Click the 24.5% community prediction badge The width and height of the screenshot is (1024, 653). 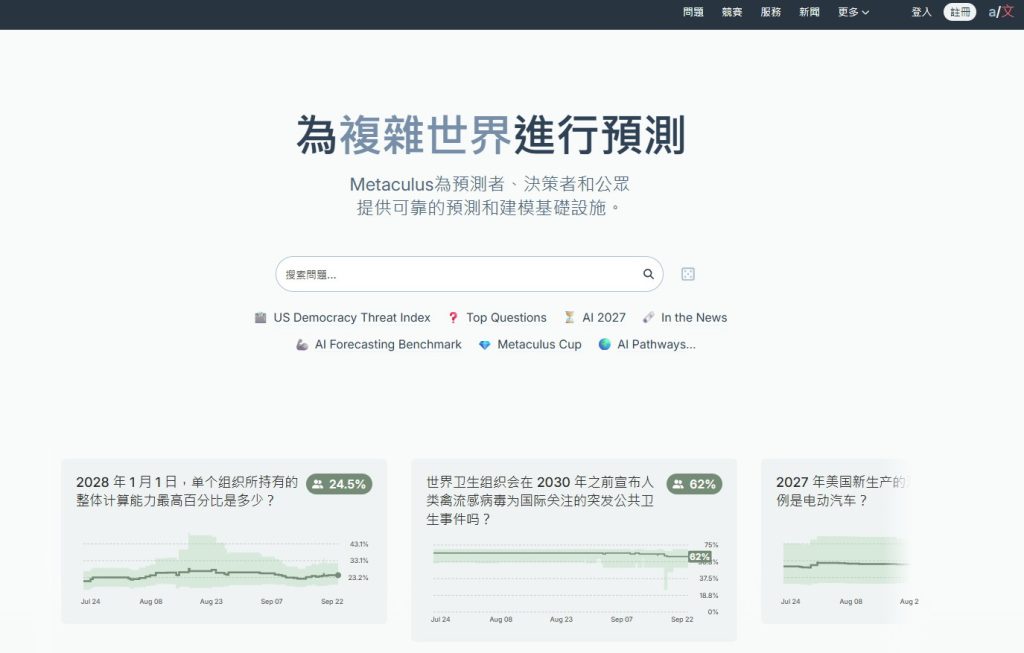click(x=339, y=484)
